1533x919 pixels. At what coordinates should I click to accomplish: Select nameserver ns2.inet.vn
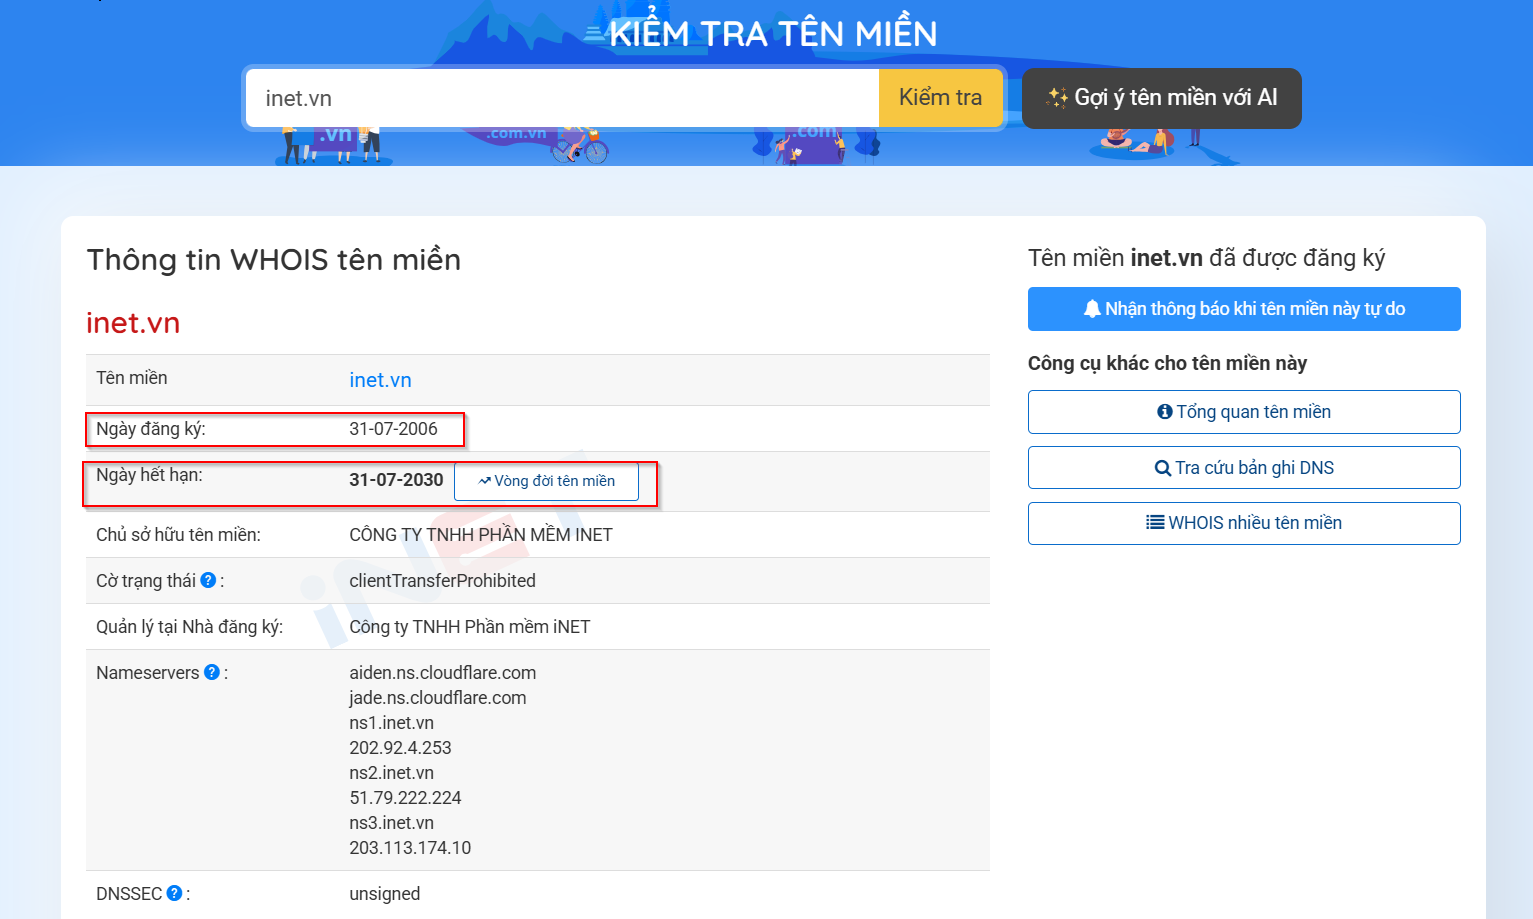point(391,773)
